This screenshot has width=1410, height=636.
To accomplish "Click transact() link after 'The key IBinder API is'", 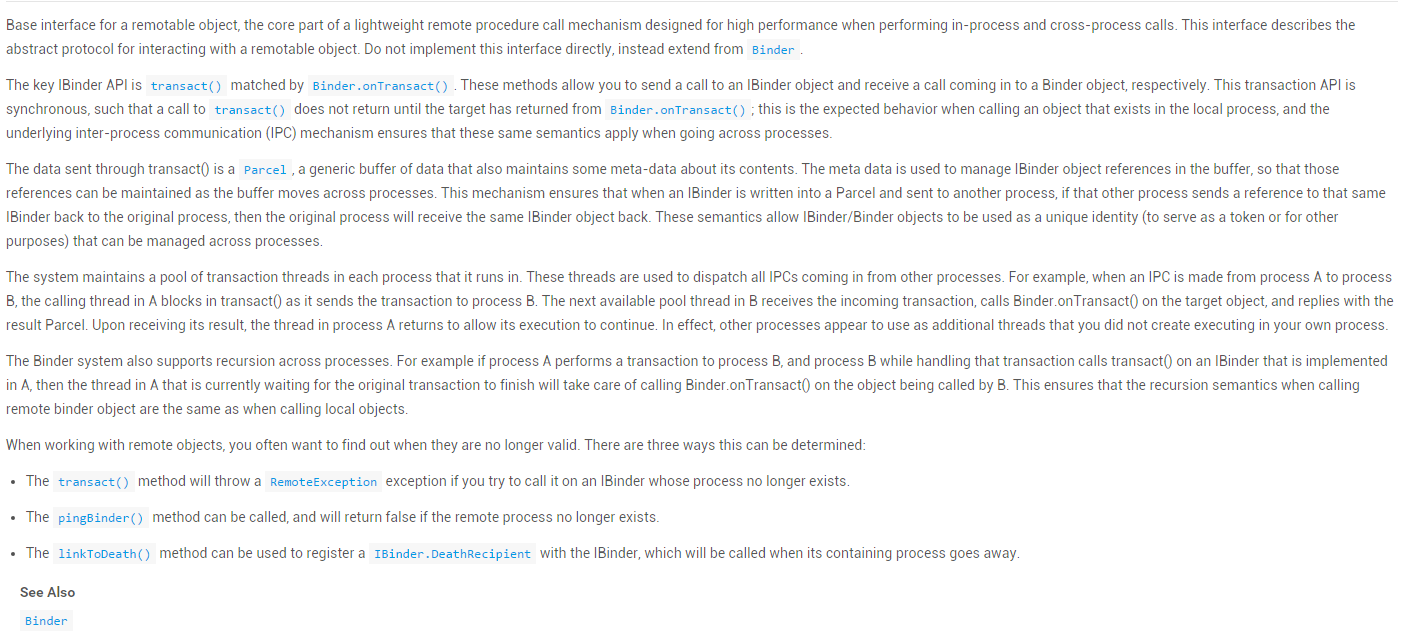I will click(x=186, y=86).
